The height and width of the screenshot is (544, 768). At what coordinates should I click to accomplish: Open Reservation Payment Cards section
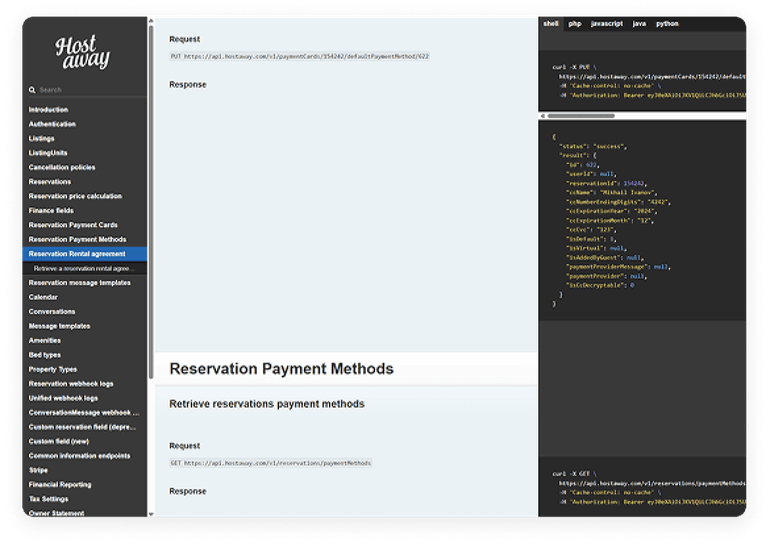73,225
